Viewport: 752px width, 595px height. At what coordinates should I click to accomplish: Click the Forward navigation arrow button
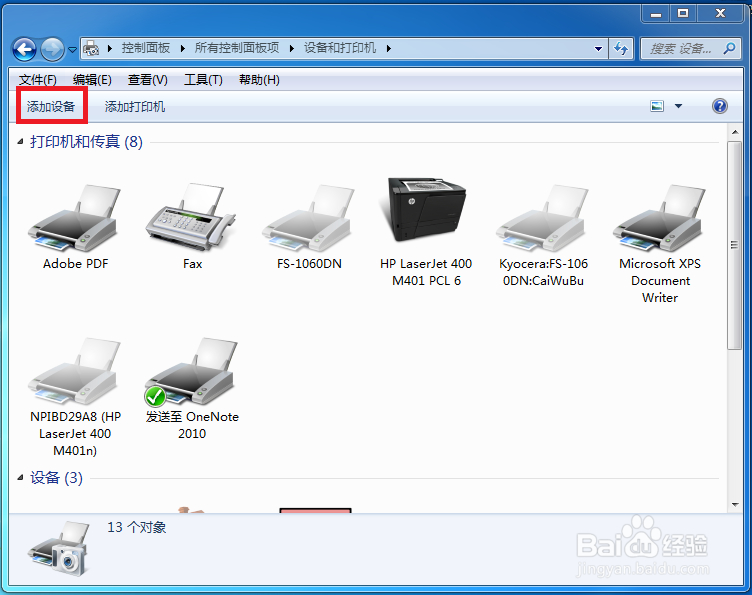tap(52, 49)
